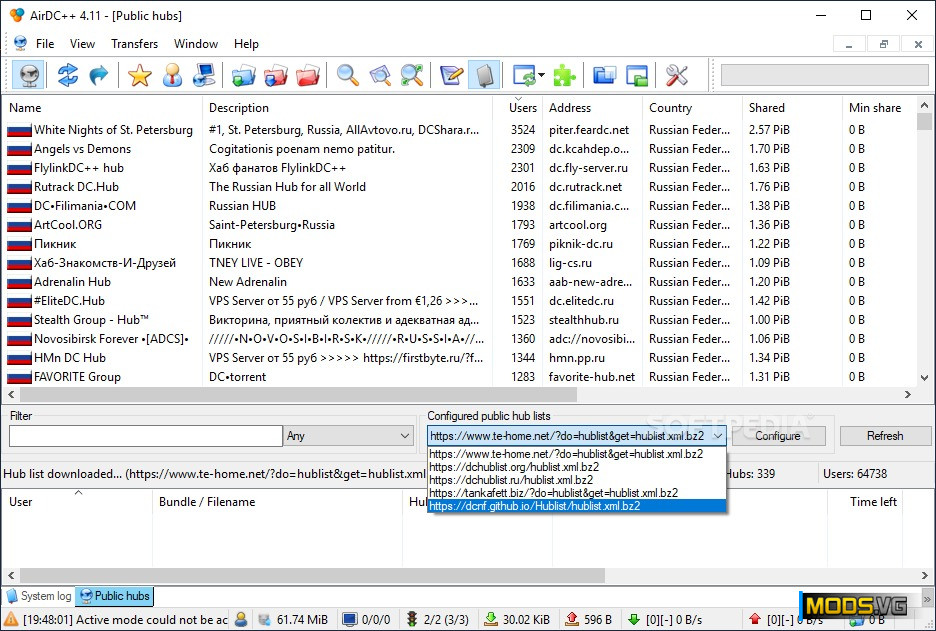This screenshot has height=631, width=936.
Task: Click dropdown arrow next to refresh window icon
Action: pyautogui.click(x=541, y=75)
